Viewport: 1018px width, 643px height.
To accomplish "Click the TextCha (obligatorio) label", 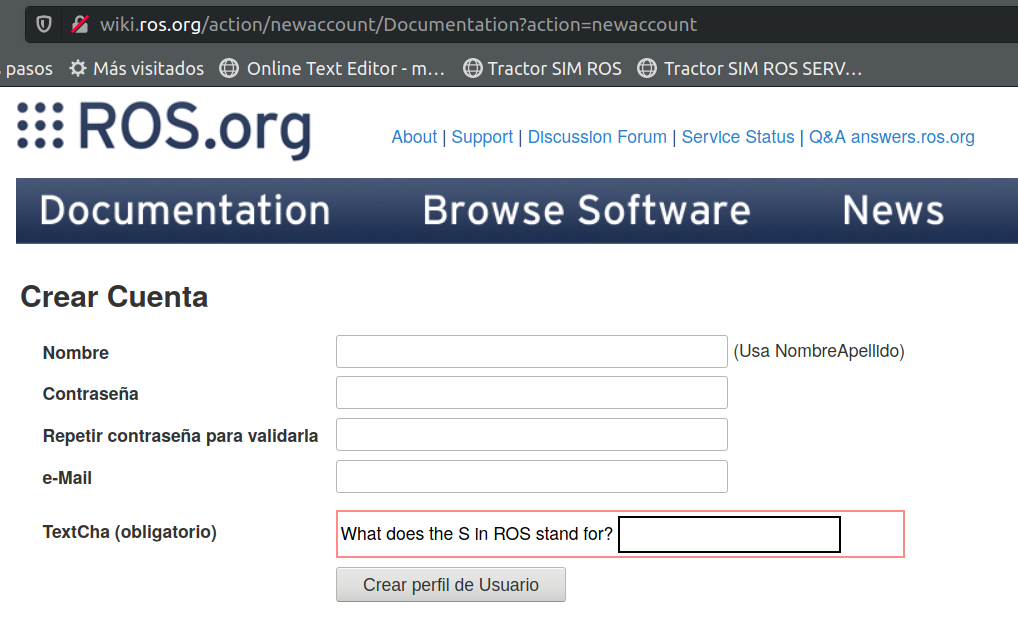I will click(130, 532).
